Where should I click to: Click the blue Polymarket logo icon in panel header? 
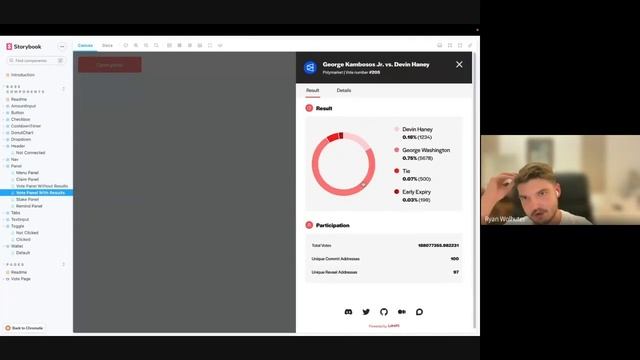click(310, 67)
